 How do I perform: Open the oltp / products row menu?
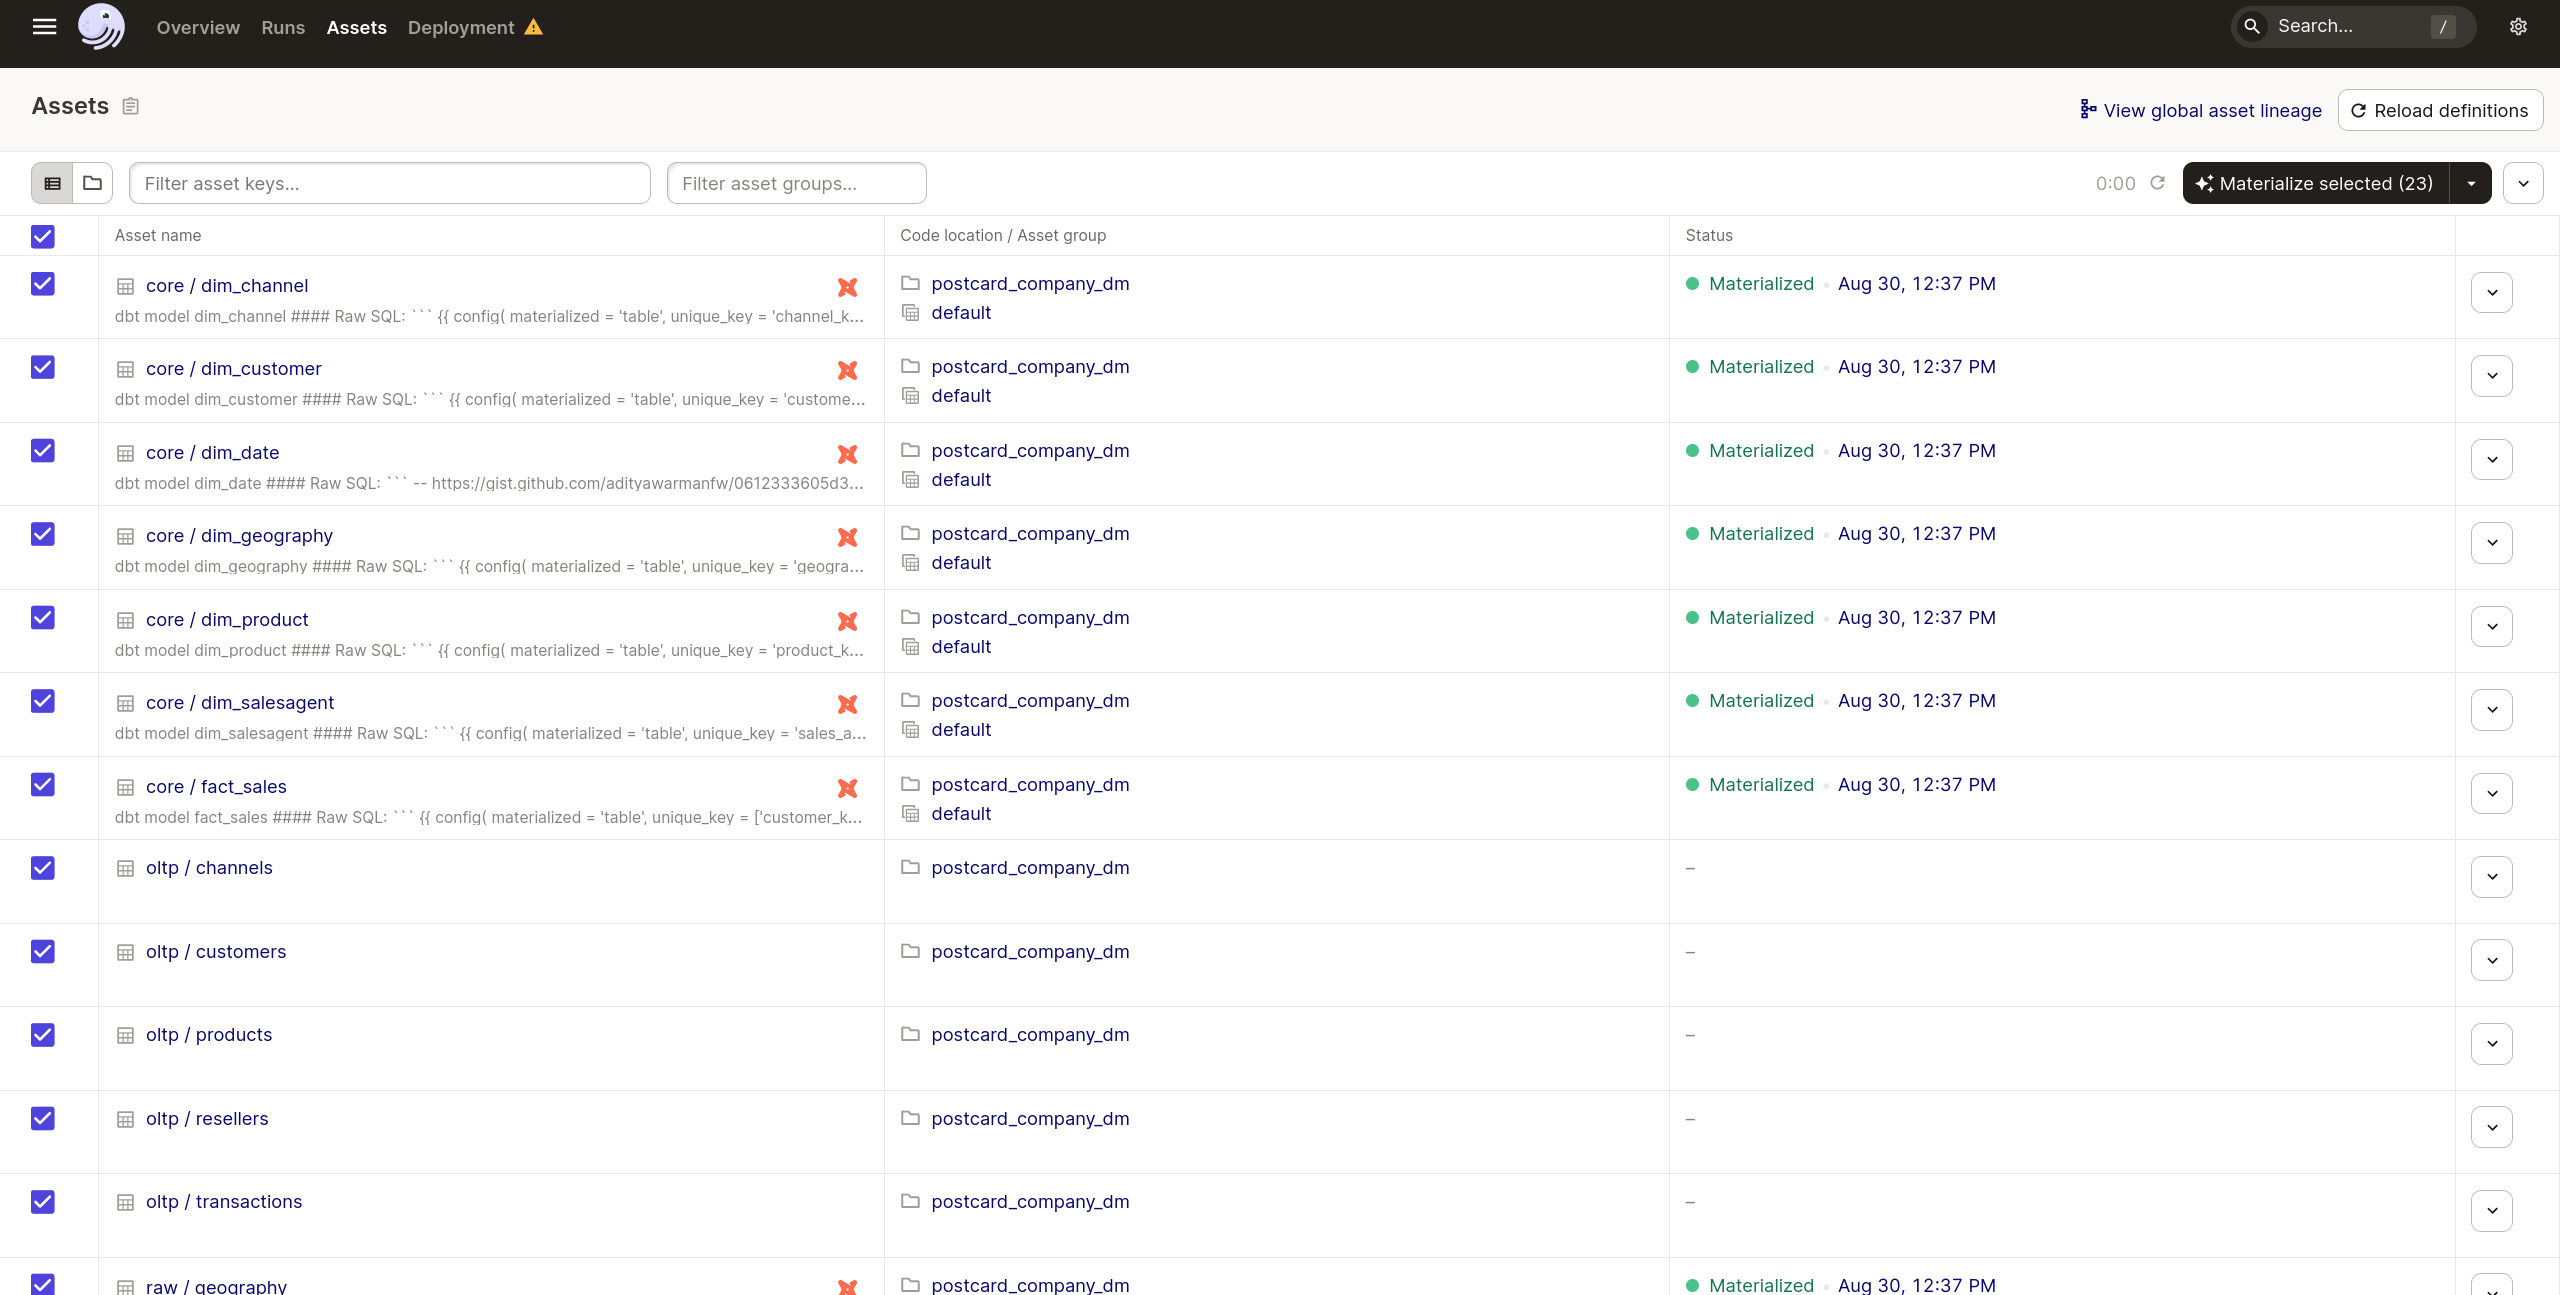(x=2491, y=1044)
